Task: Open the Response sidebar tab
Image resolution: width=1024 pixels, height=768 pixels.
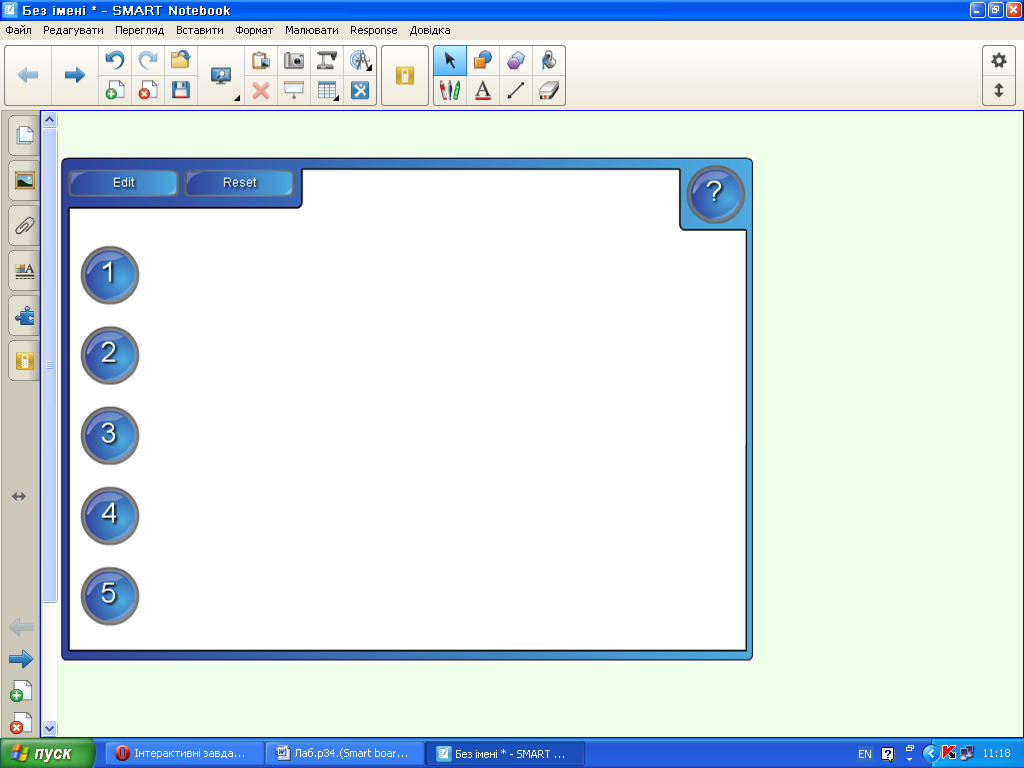Action: (x=24, y=361)
